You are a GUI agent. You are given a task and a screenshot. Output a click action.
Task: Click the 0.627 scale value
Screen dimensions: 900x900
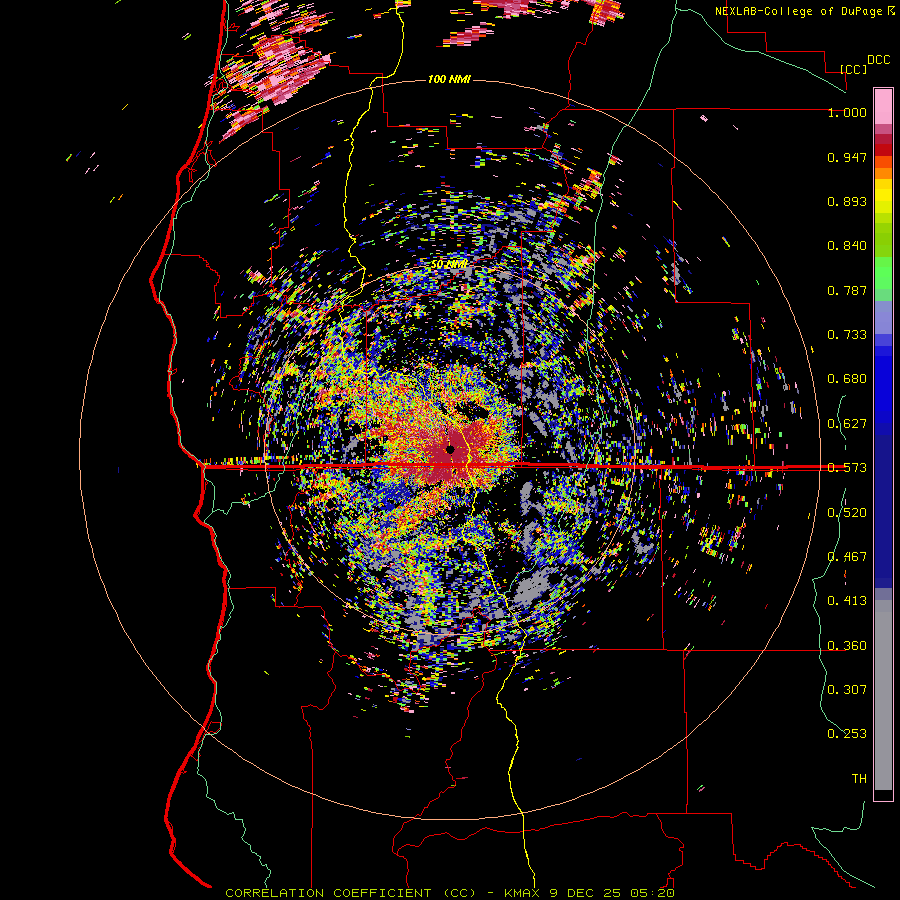pyautogui.click(x=847, y=424)
